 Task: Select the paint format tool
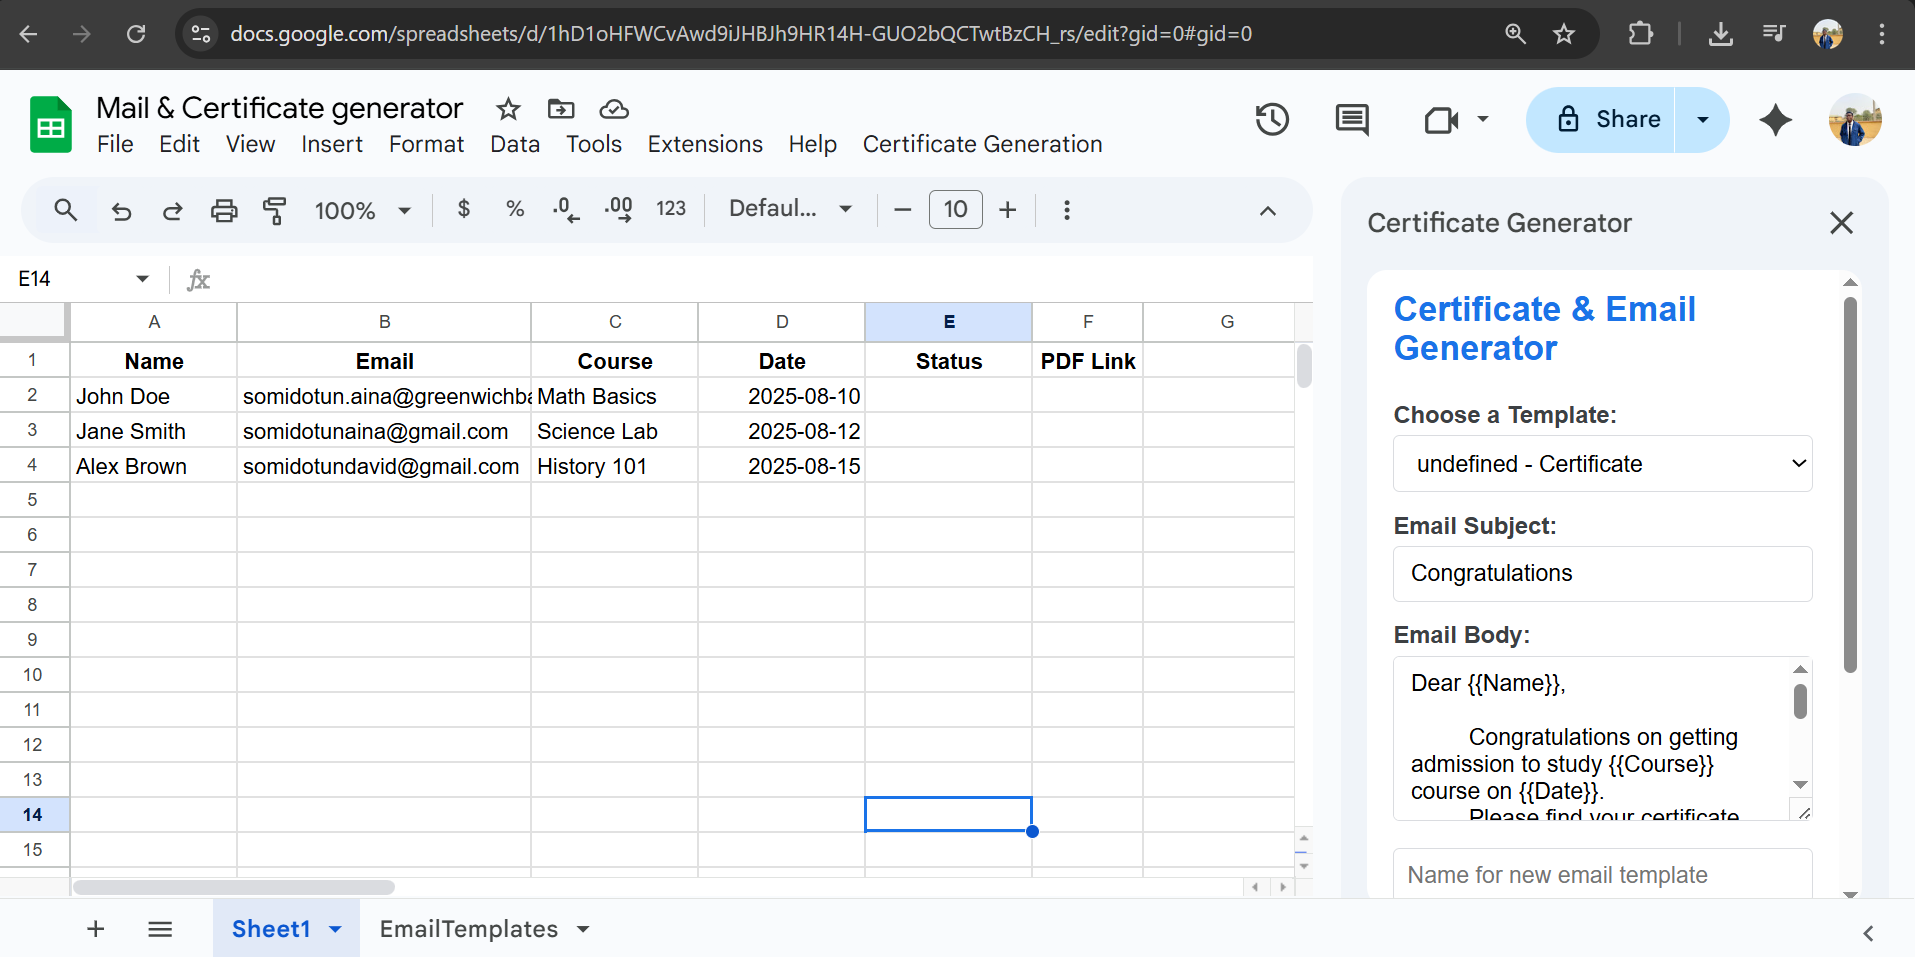point(274,211)
